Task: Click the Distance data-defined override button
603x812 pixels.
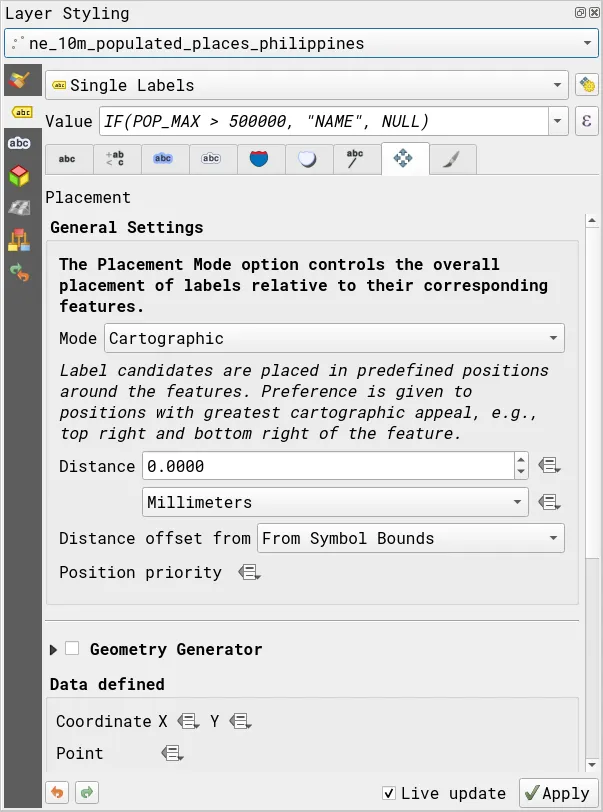Action: 549,465
